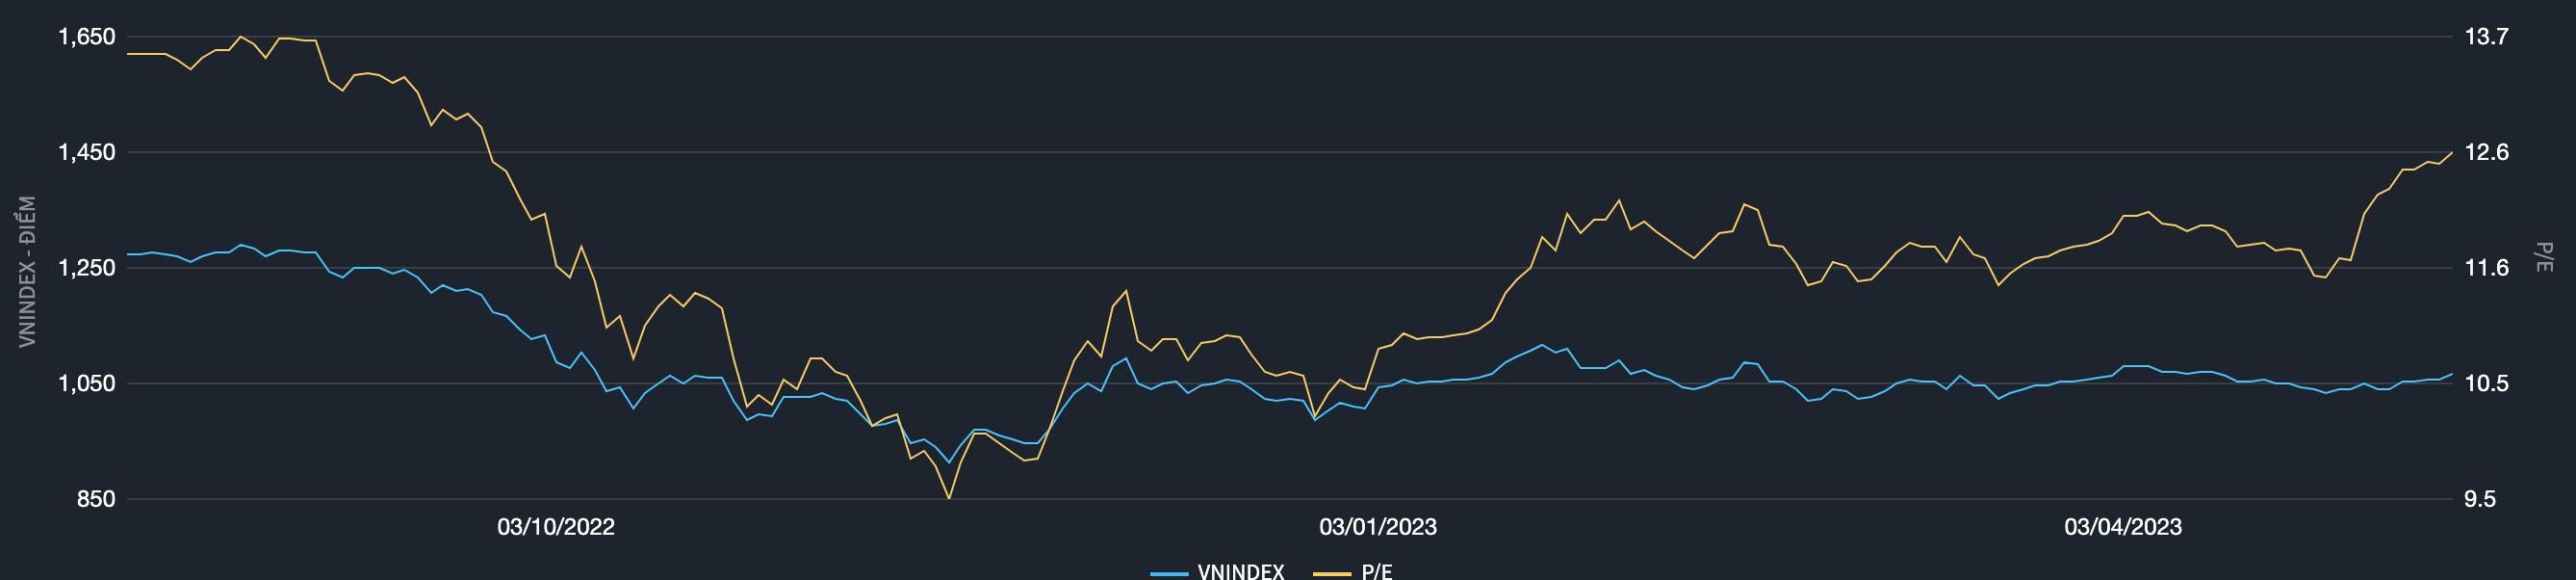Select the 03/01/2023 date on the x-axis
This screenshot has width=2576, height=580.
coord(1377,527)
